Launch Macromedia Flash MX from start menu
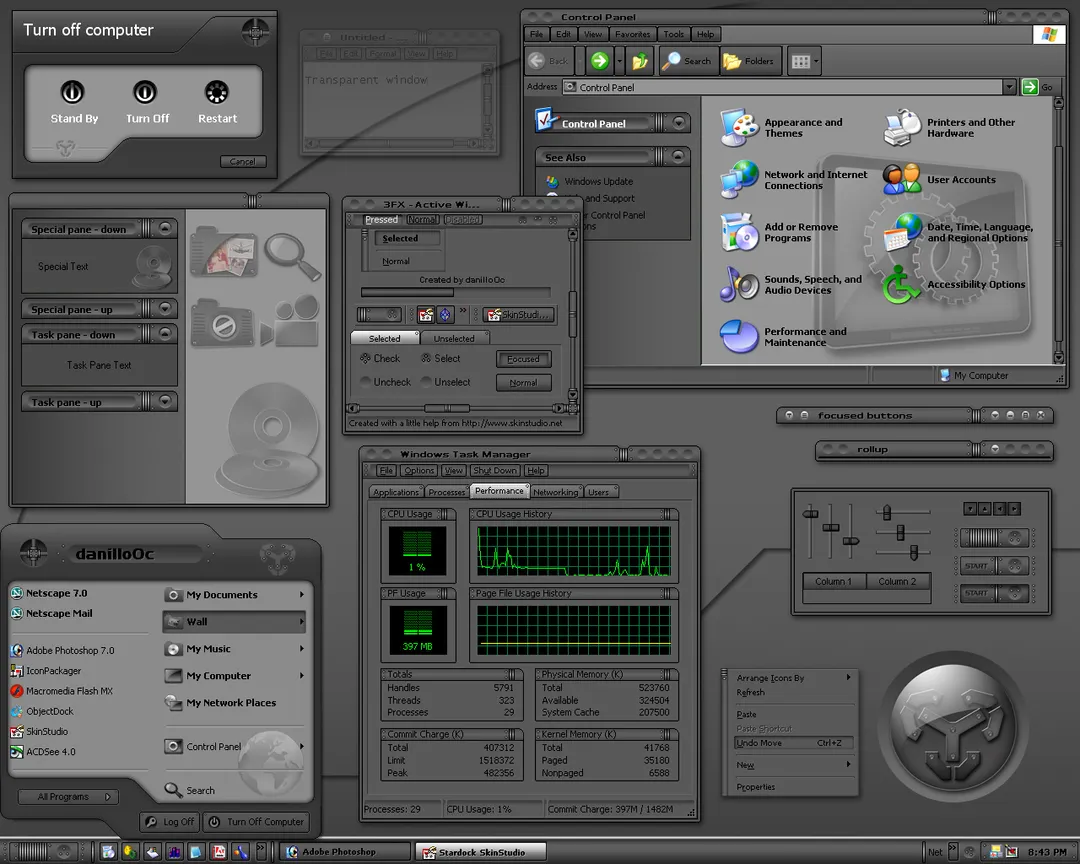Image resolution: width=1080 pixels, height=864 pixels. [62, 691]
